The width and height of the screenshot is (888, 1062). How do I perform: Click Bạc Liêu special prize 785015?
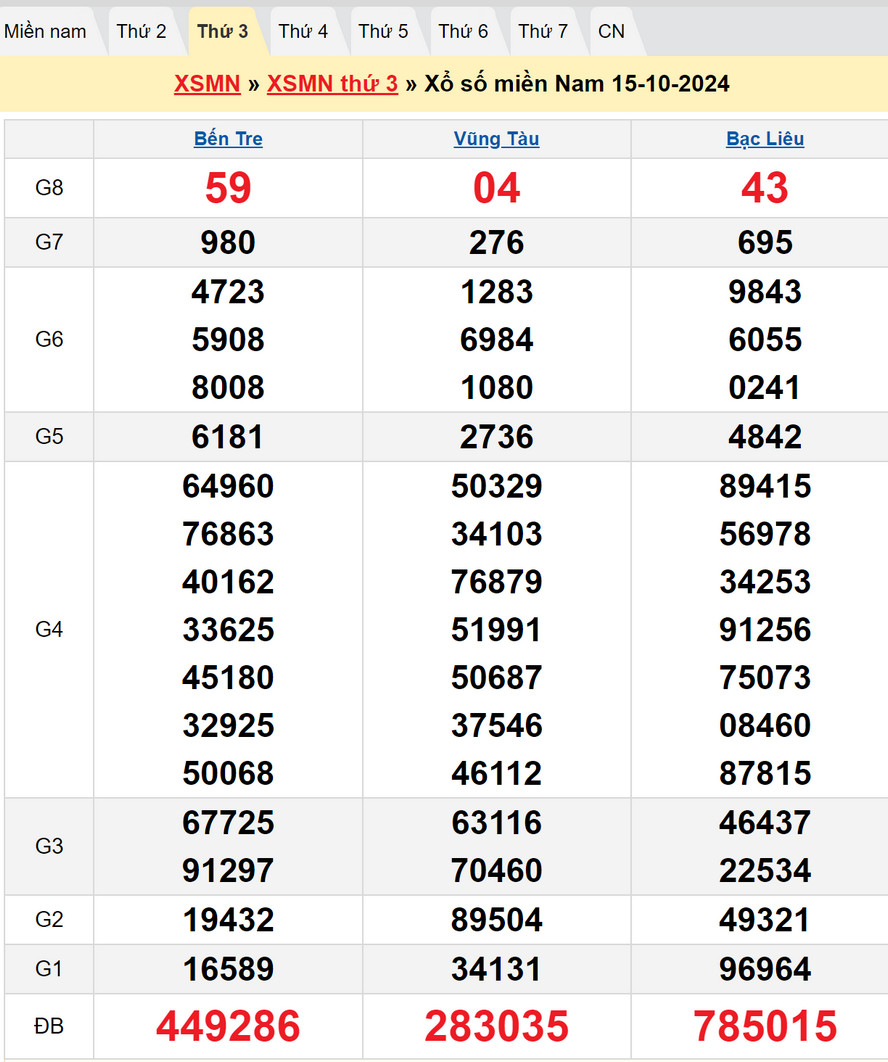coord(765,1026)
